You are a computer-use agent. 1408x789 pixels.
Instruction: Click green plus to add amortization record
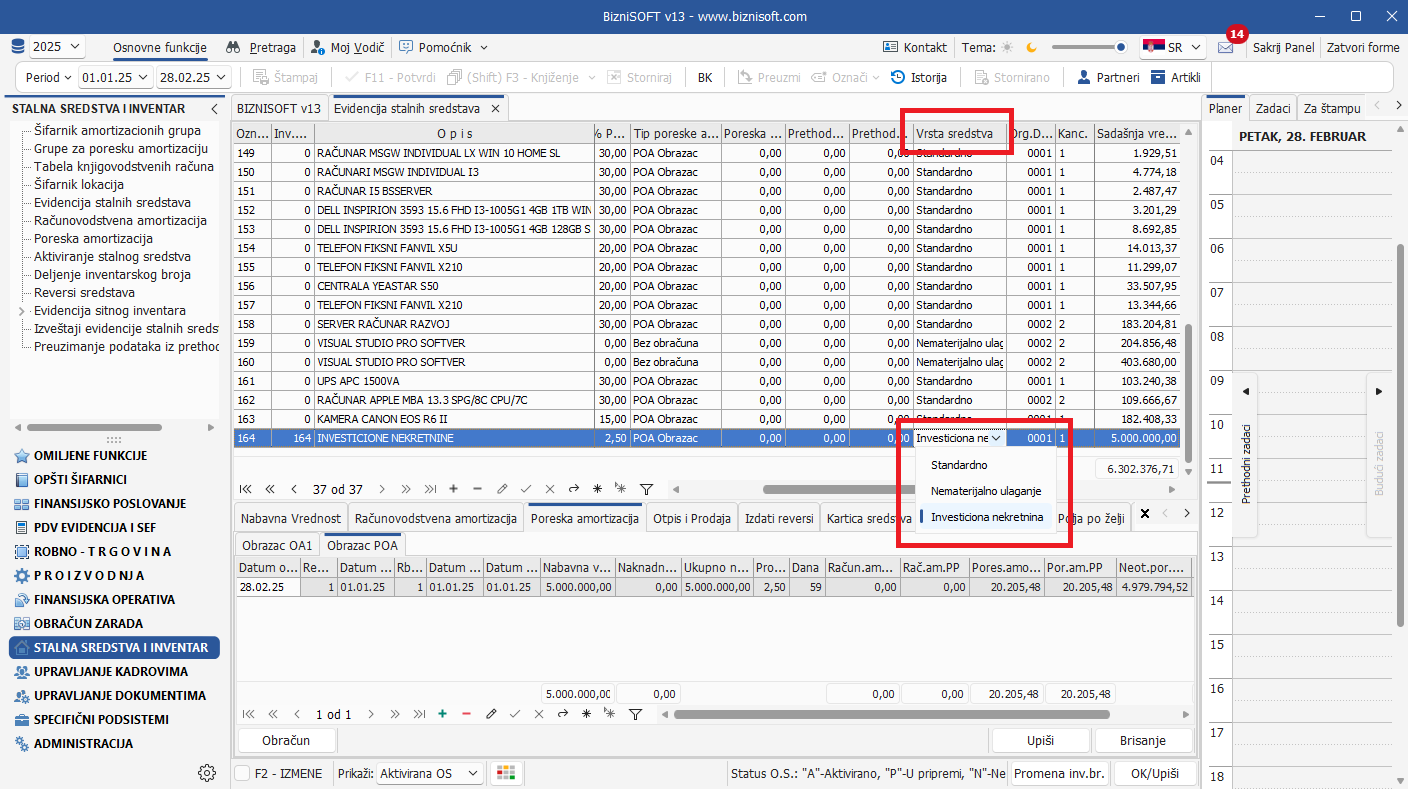(x=442, y=714)
